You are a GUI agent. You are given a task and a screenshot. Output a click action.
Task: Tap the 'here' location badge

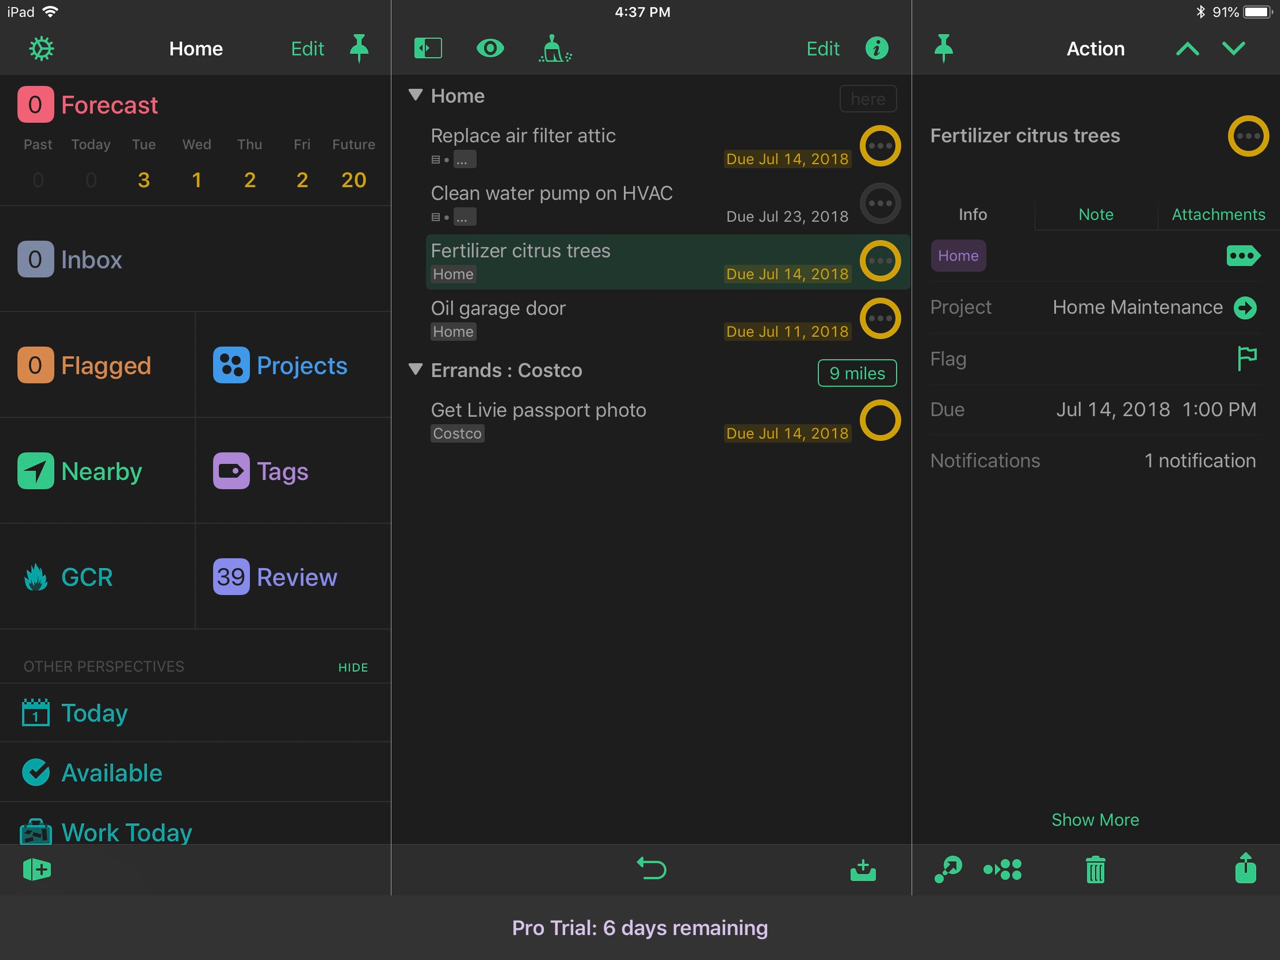pos(868,99)
